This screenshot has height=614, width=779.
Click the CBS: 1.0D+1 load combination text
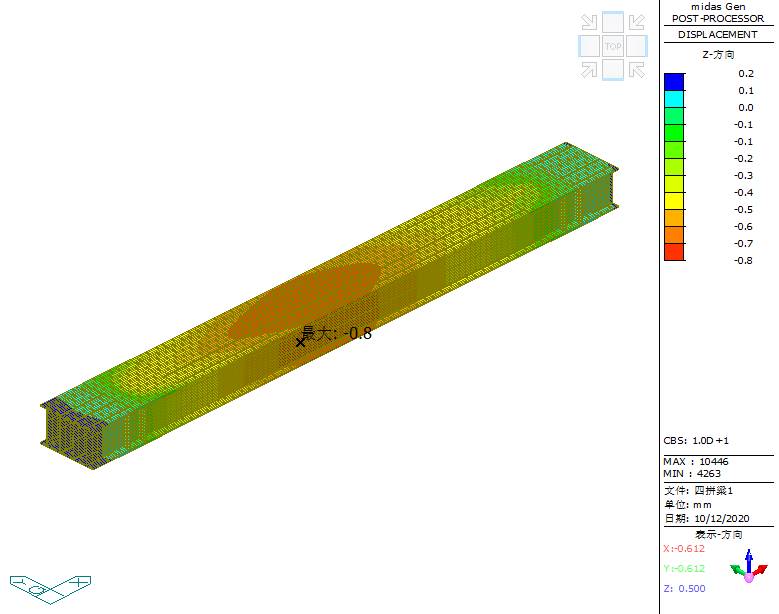coord(696,440)
